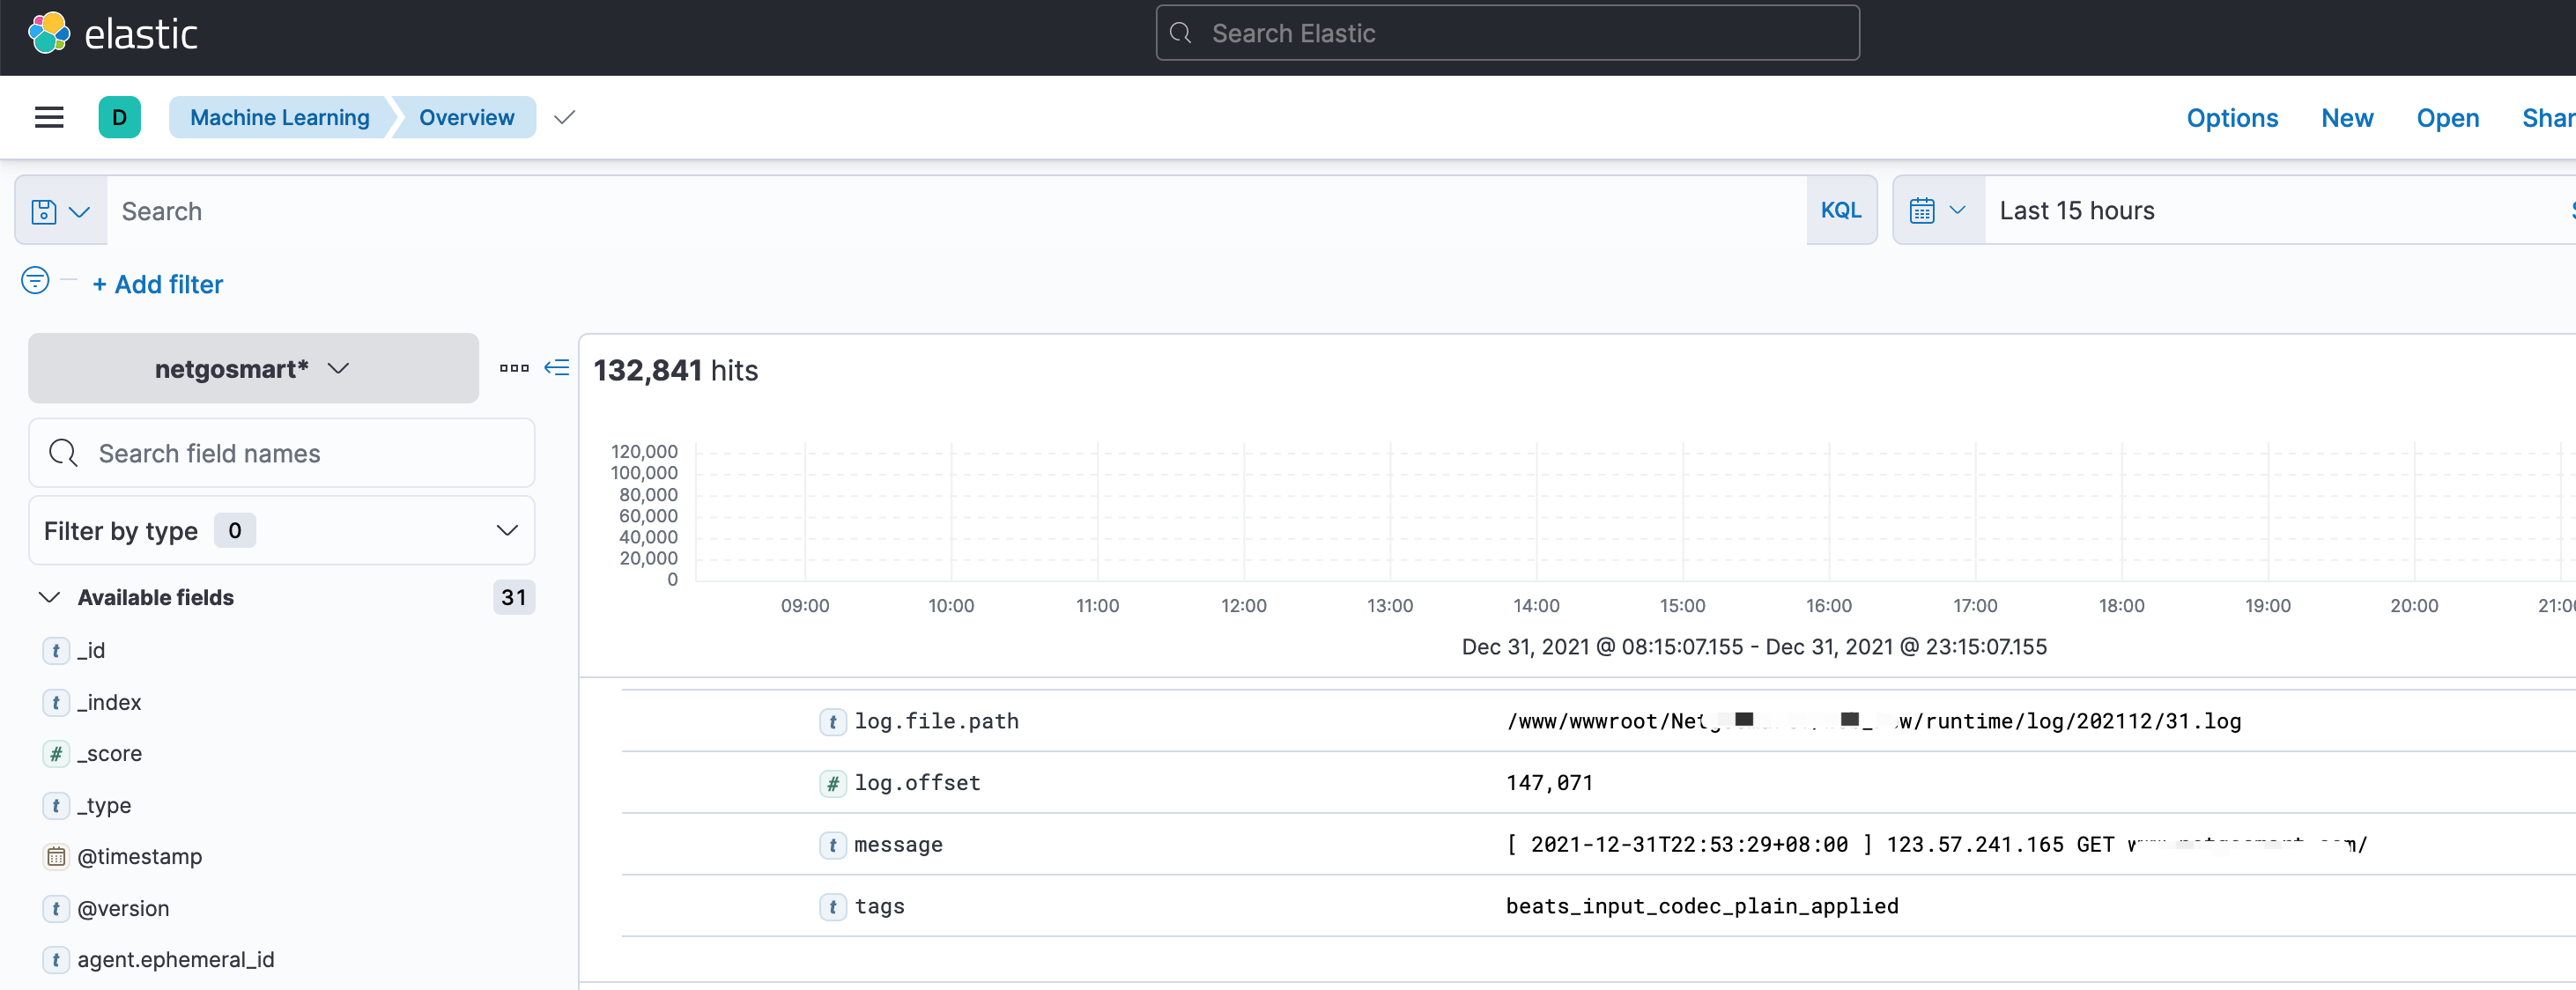Viewport: 2576px width, 990px height.
Task: Click type icon beside tags row
Action: coord(832,907)
